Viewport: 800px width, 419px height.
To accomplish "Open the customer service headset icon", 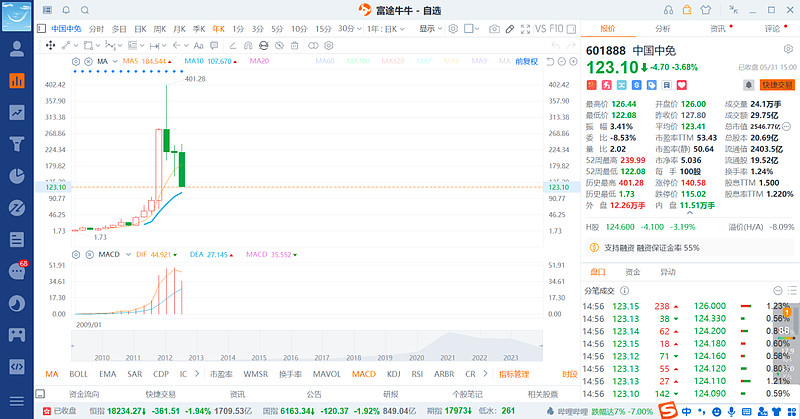I will (668, 10).
